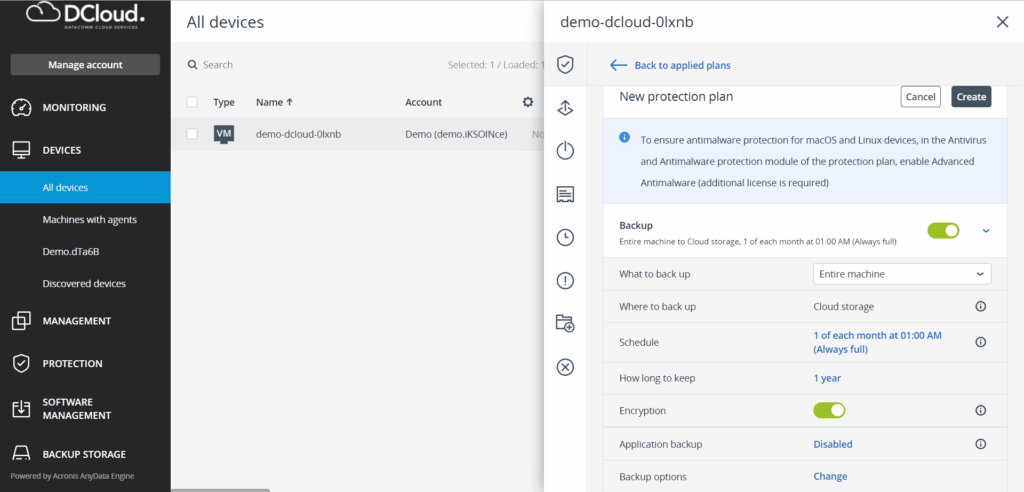Disable the Backup module toggle

(942, 231)
